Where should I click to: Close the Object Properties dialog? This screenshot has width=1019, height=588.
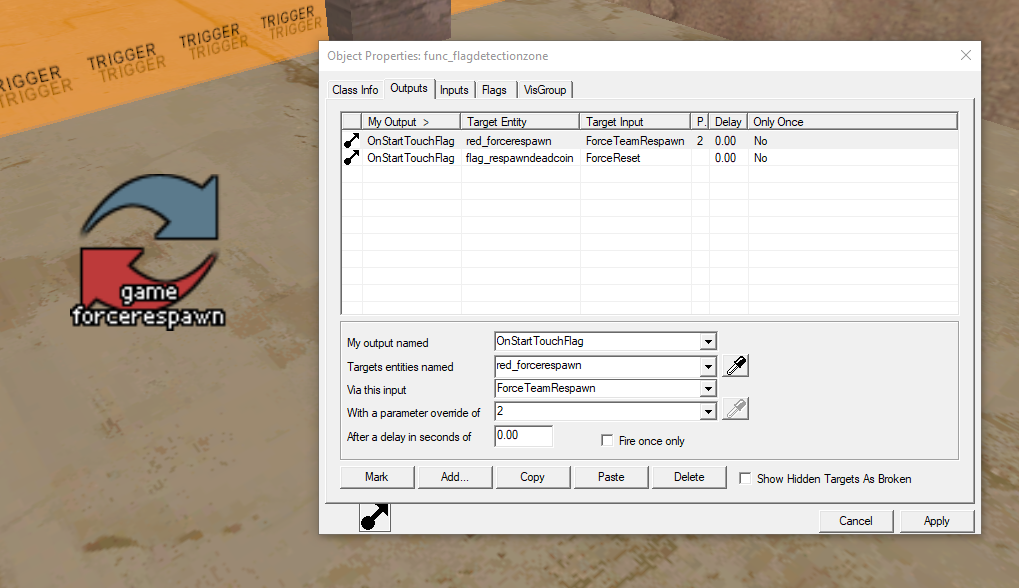click(966, 55)
